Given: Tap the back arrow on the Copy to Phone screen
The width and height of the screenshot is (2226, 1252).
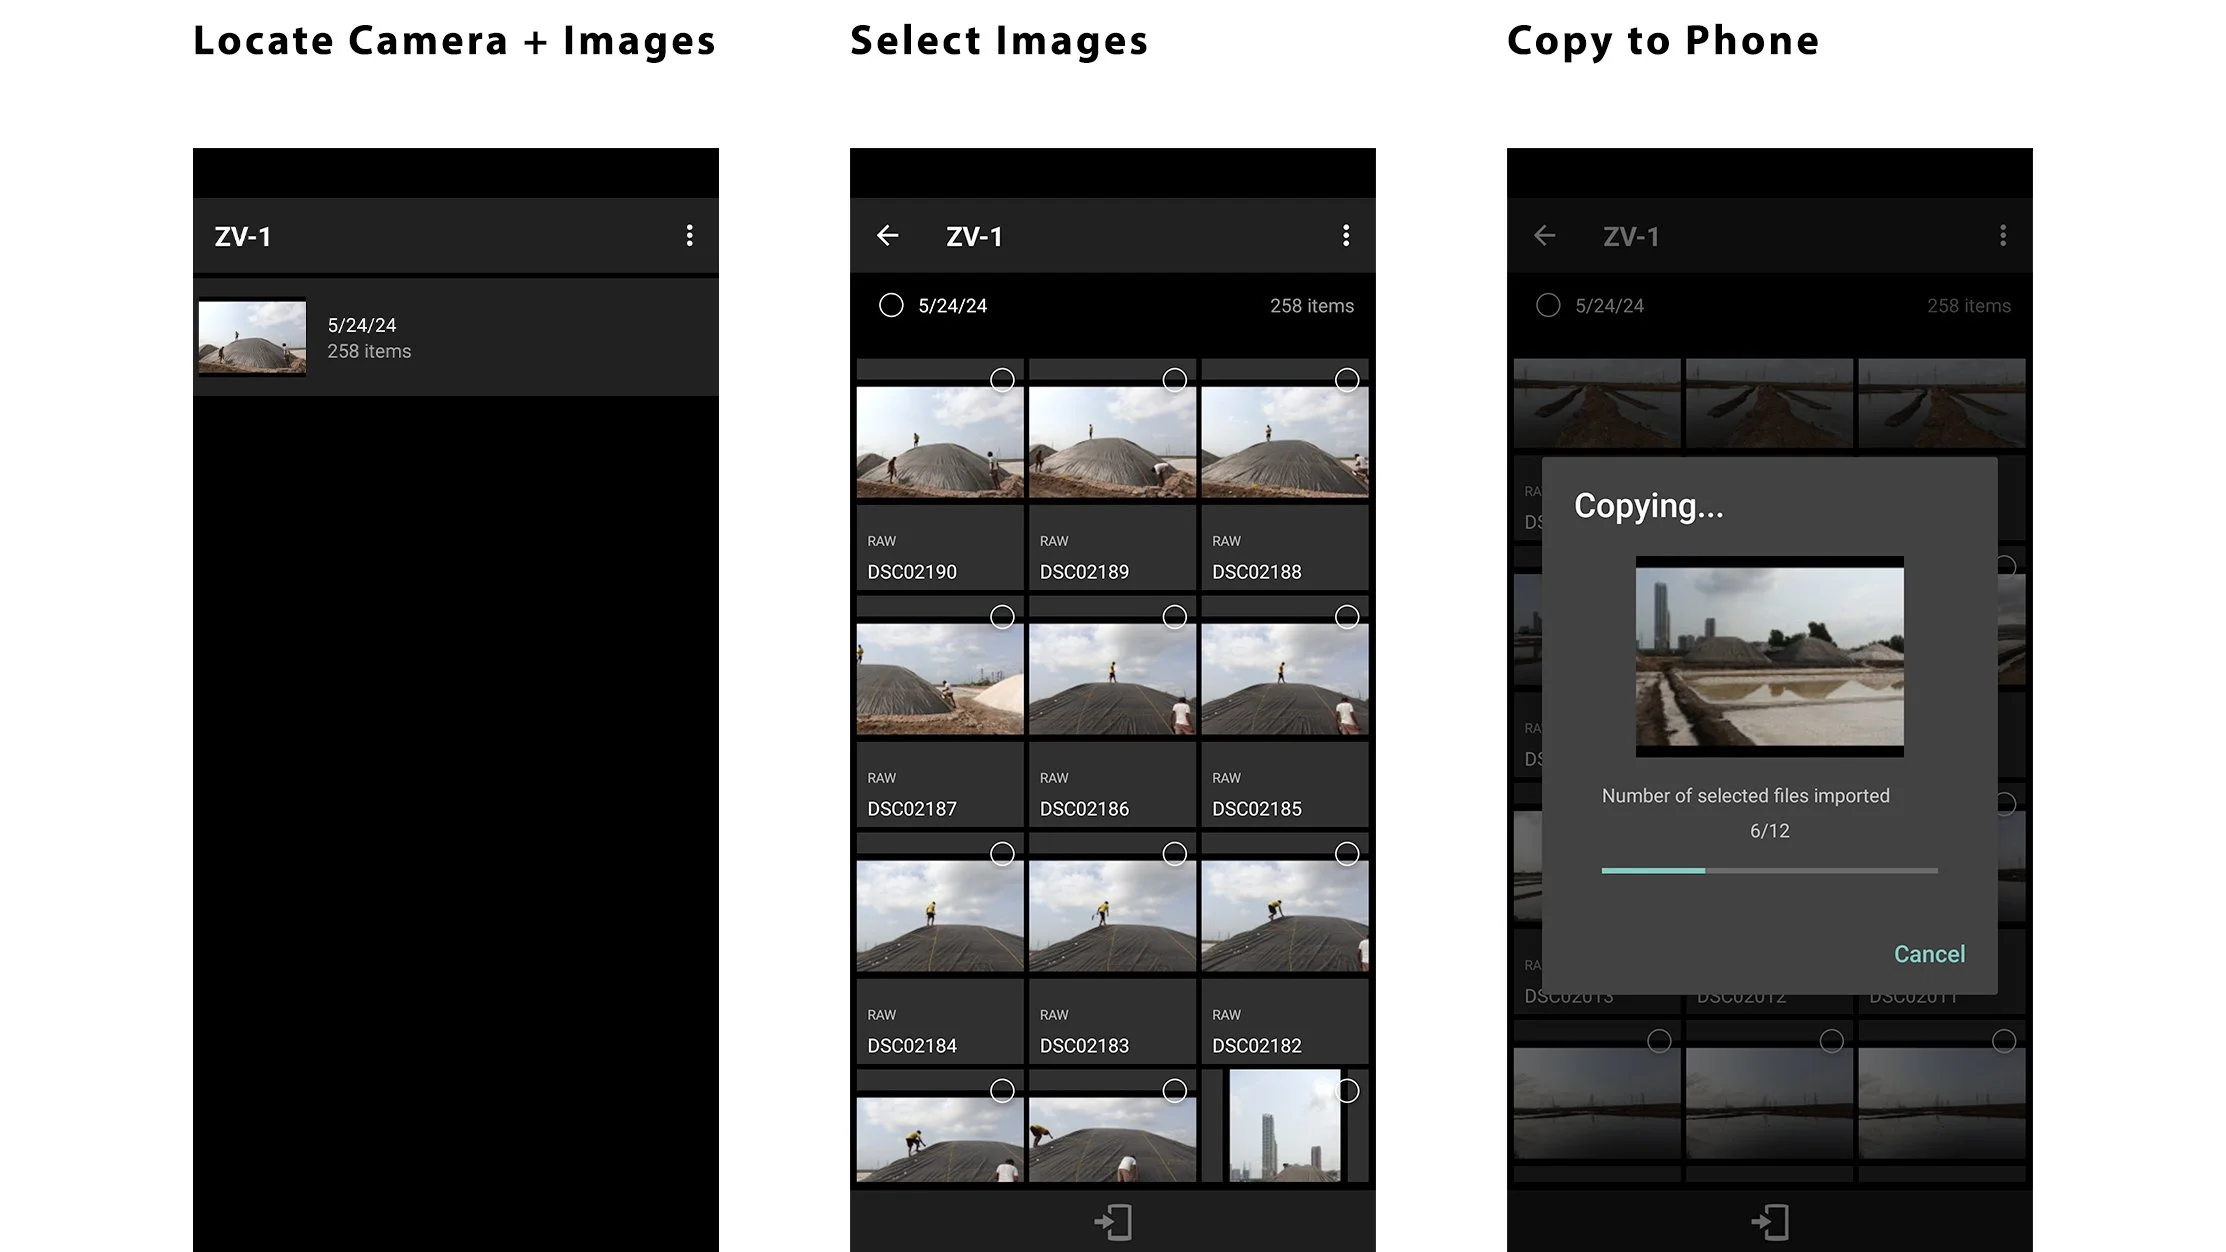Looking at the screenshot, I should click(1544, 236).
